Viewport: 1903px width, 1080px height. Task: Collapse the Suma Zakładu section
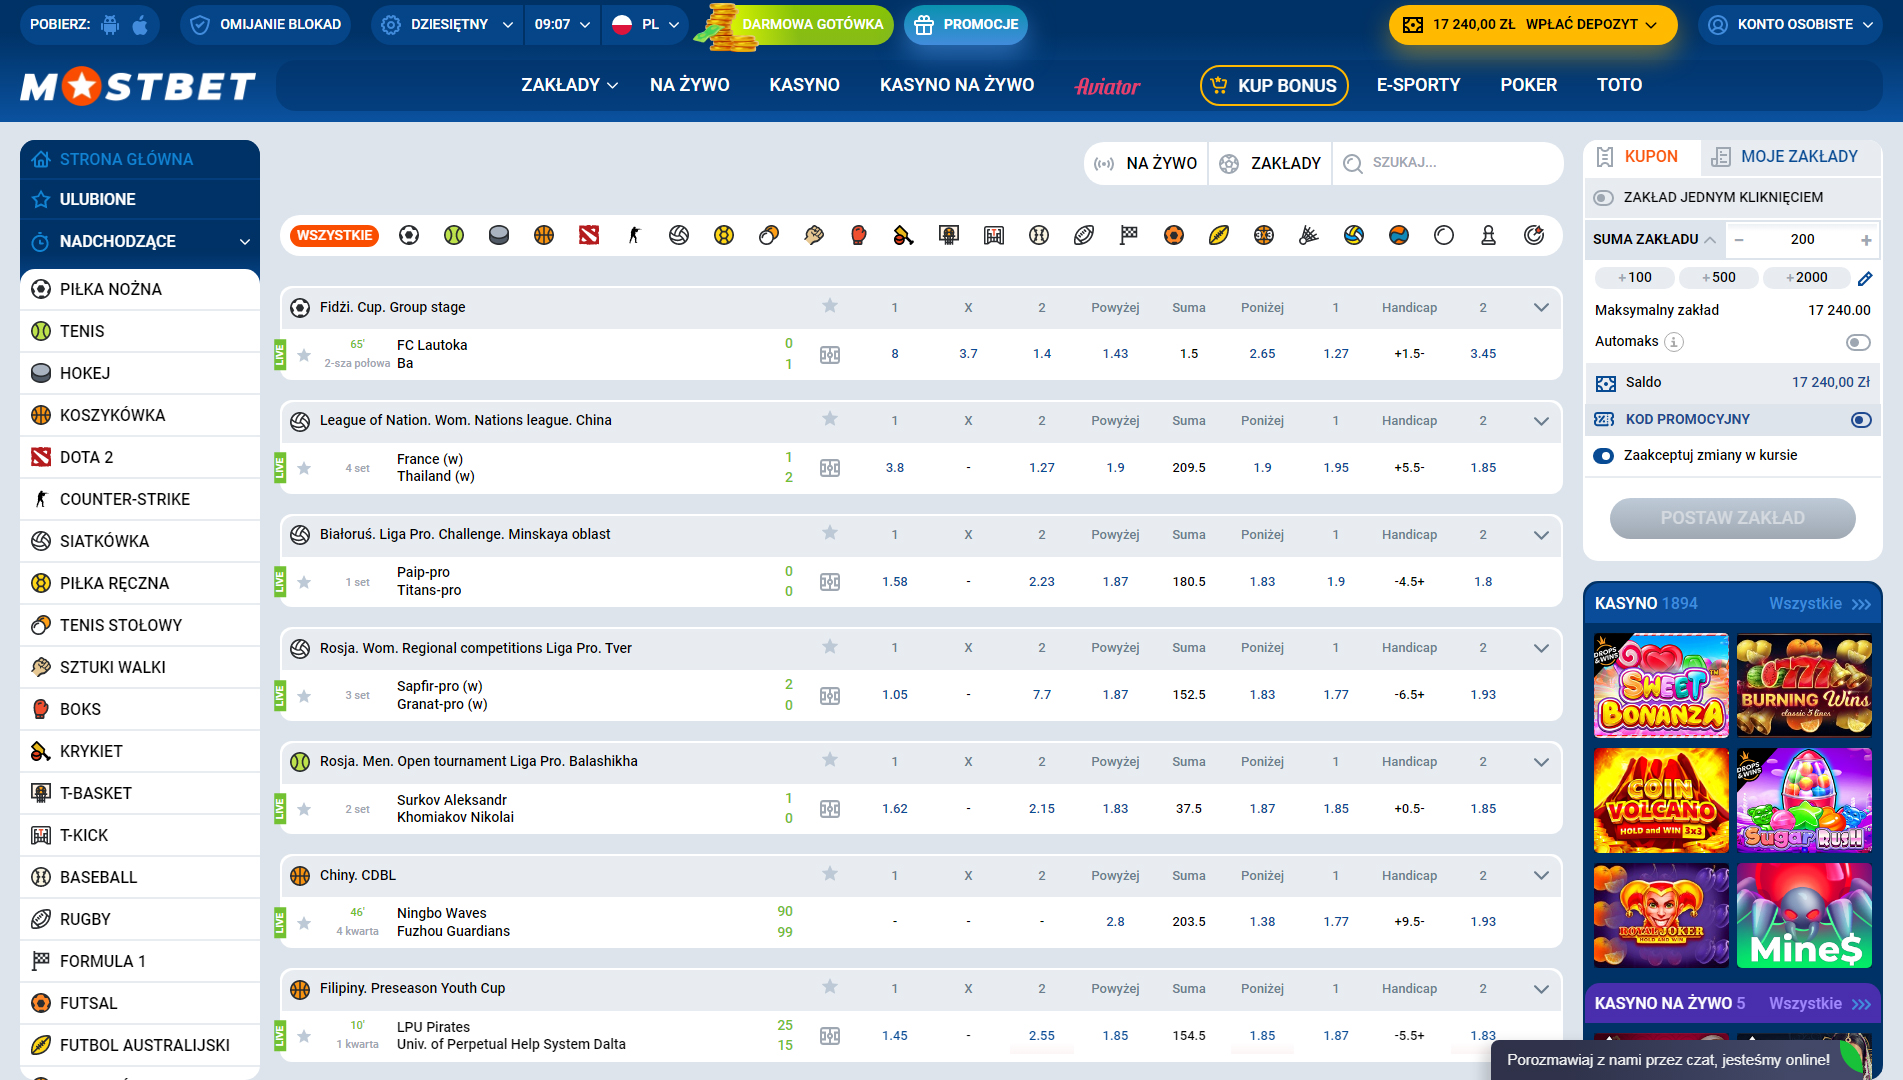(1710, 240)
